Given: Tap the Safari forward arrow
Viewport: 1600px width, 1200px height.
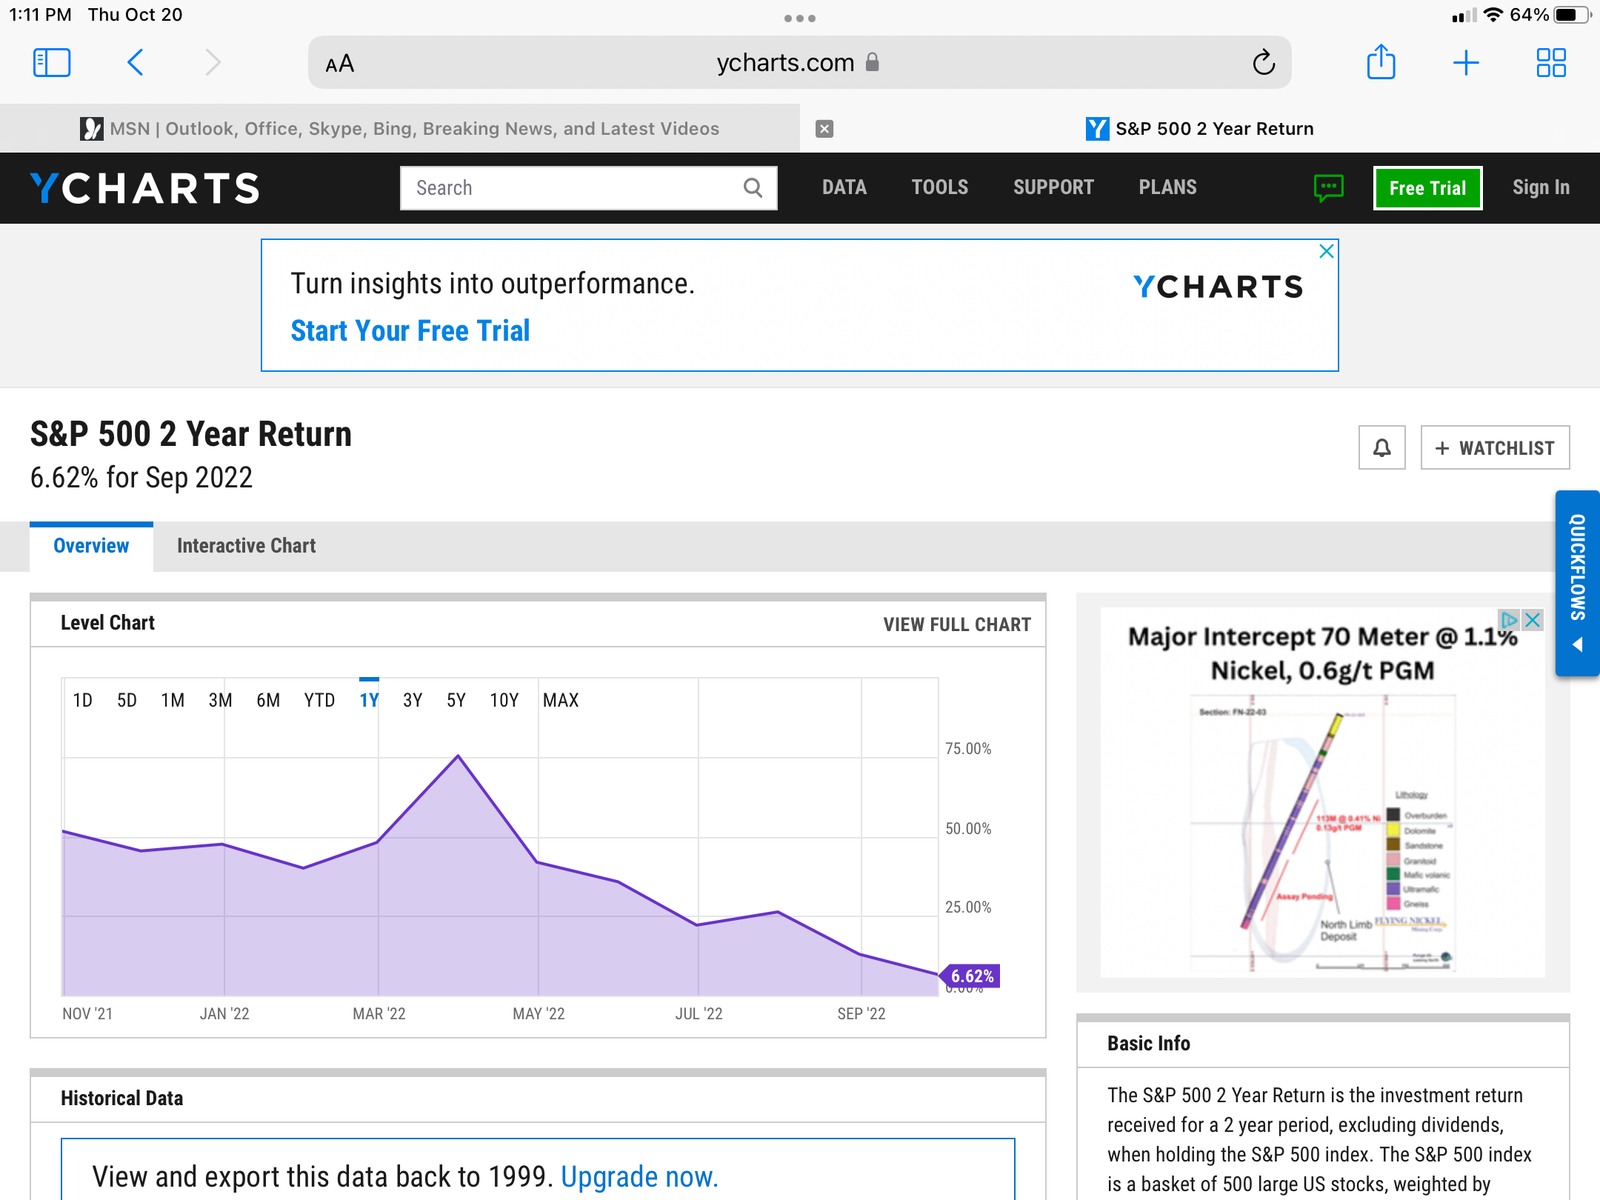Looking at the screenshot, I should (212, 63).
